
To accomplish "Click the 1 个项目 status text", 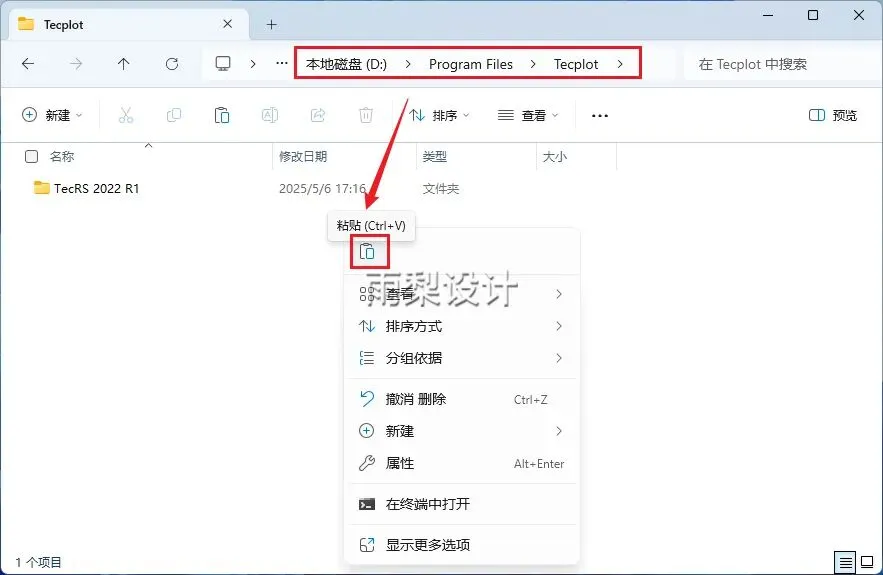I will point(38,562).
